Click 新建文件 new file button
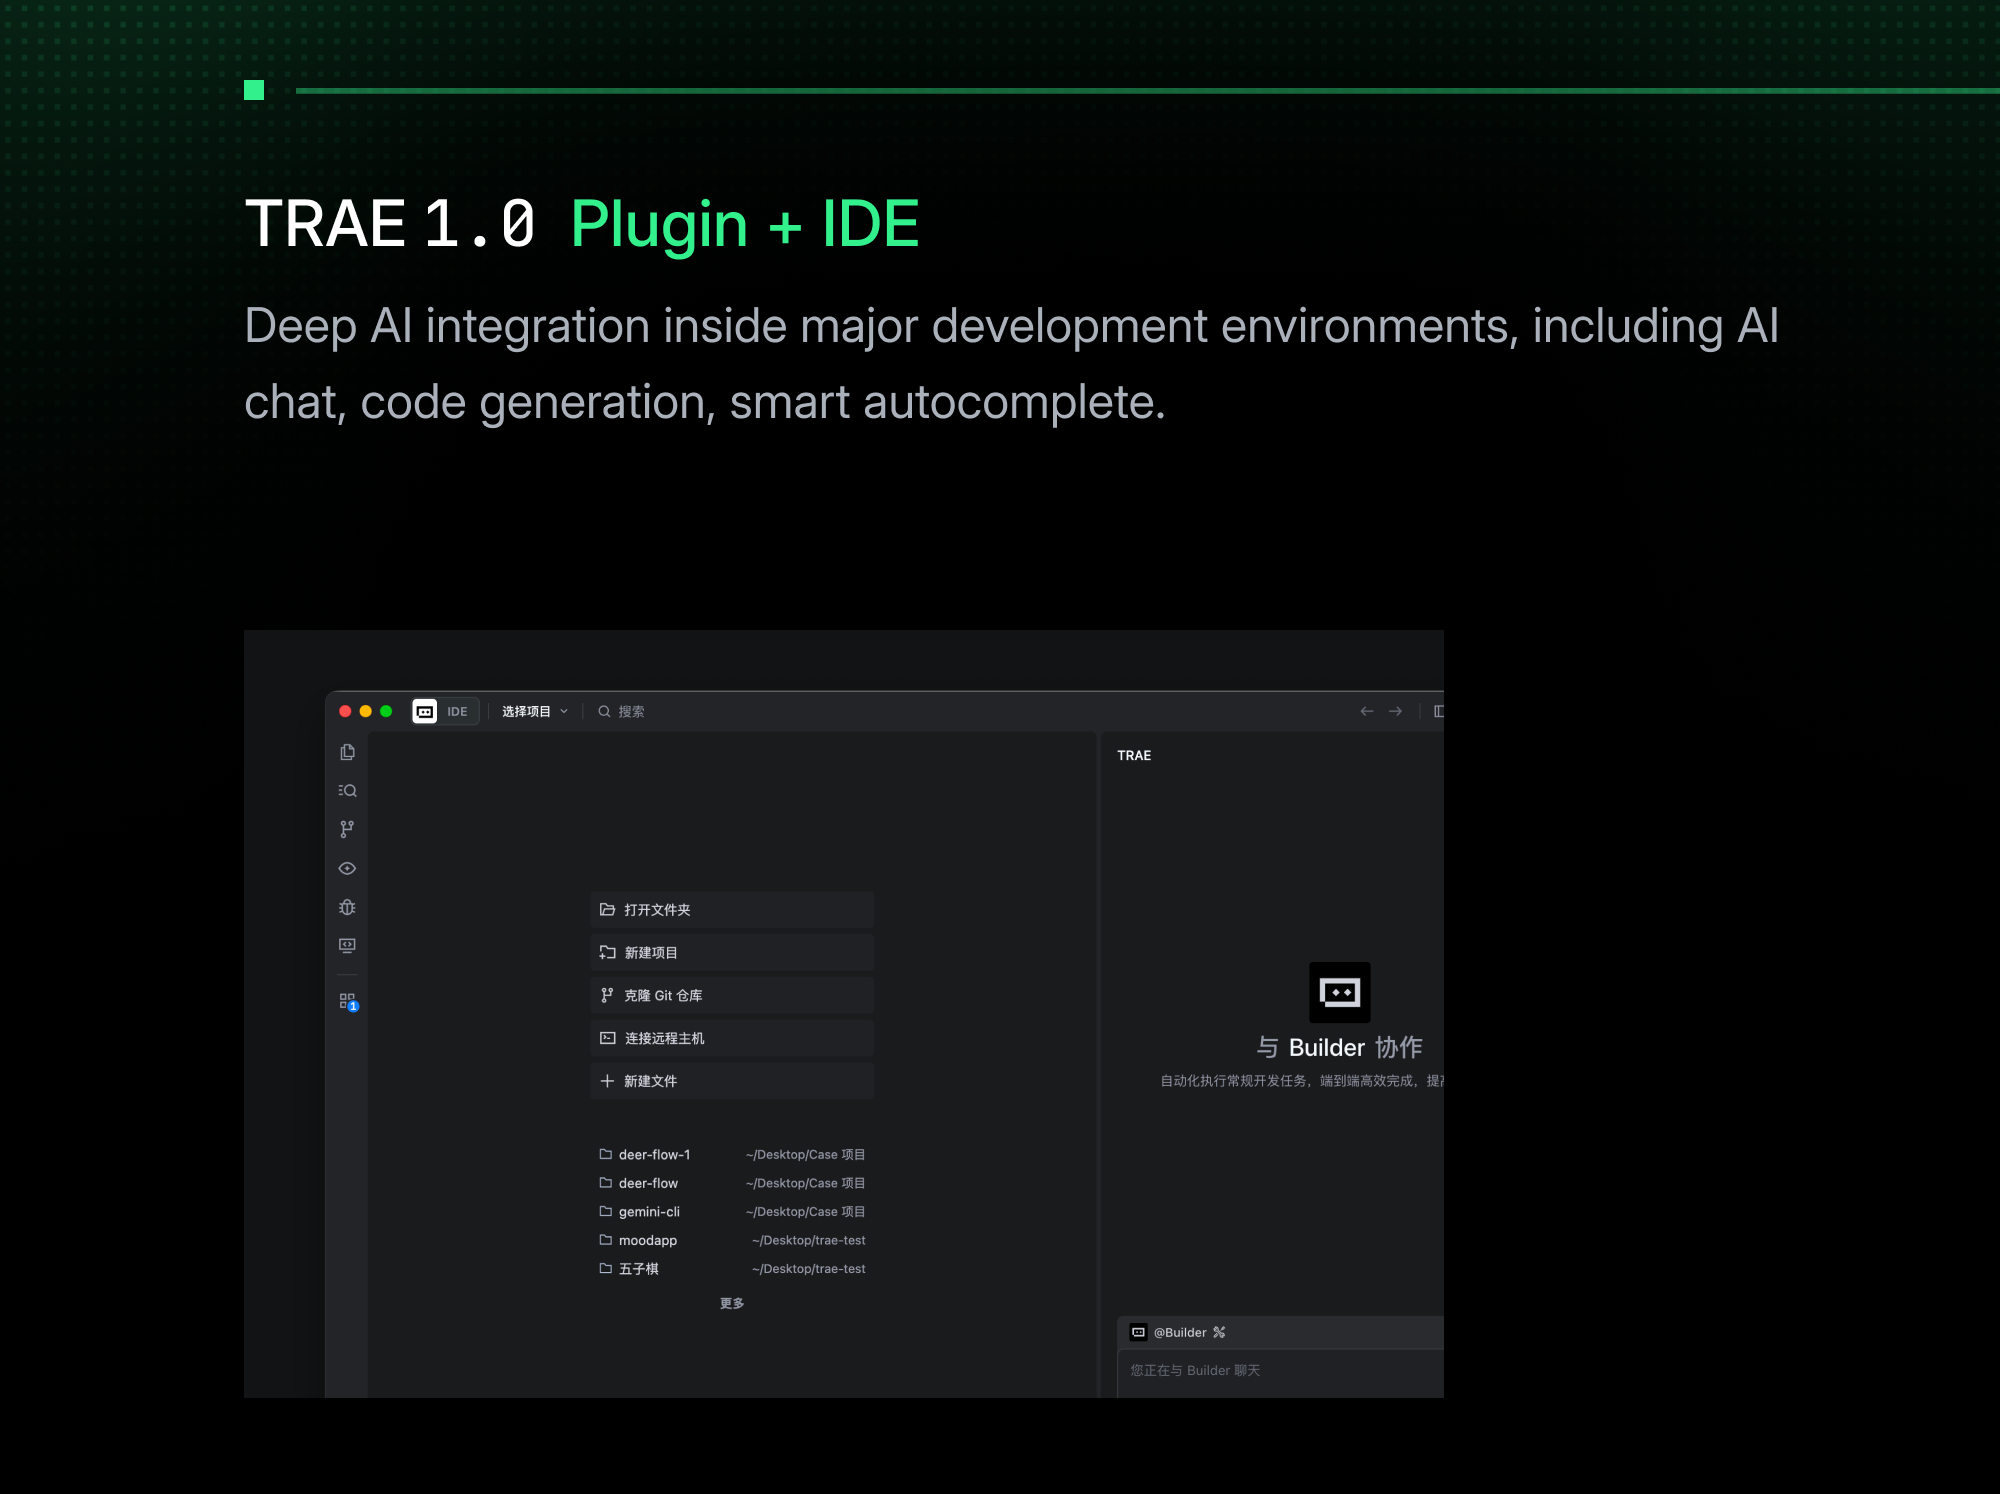Screen dimensions: 2000x1494 732,1081
